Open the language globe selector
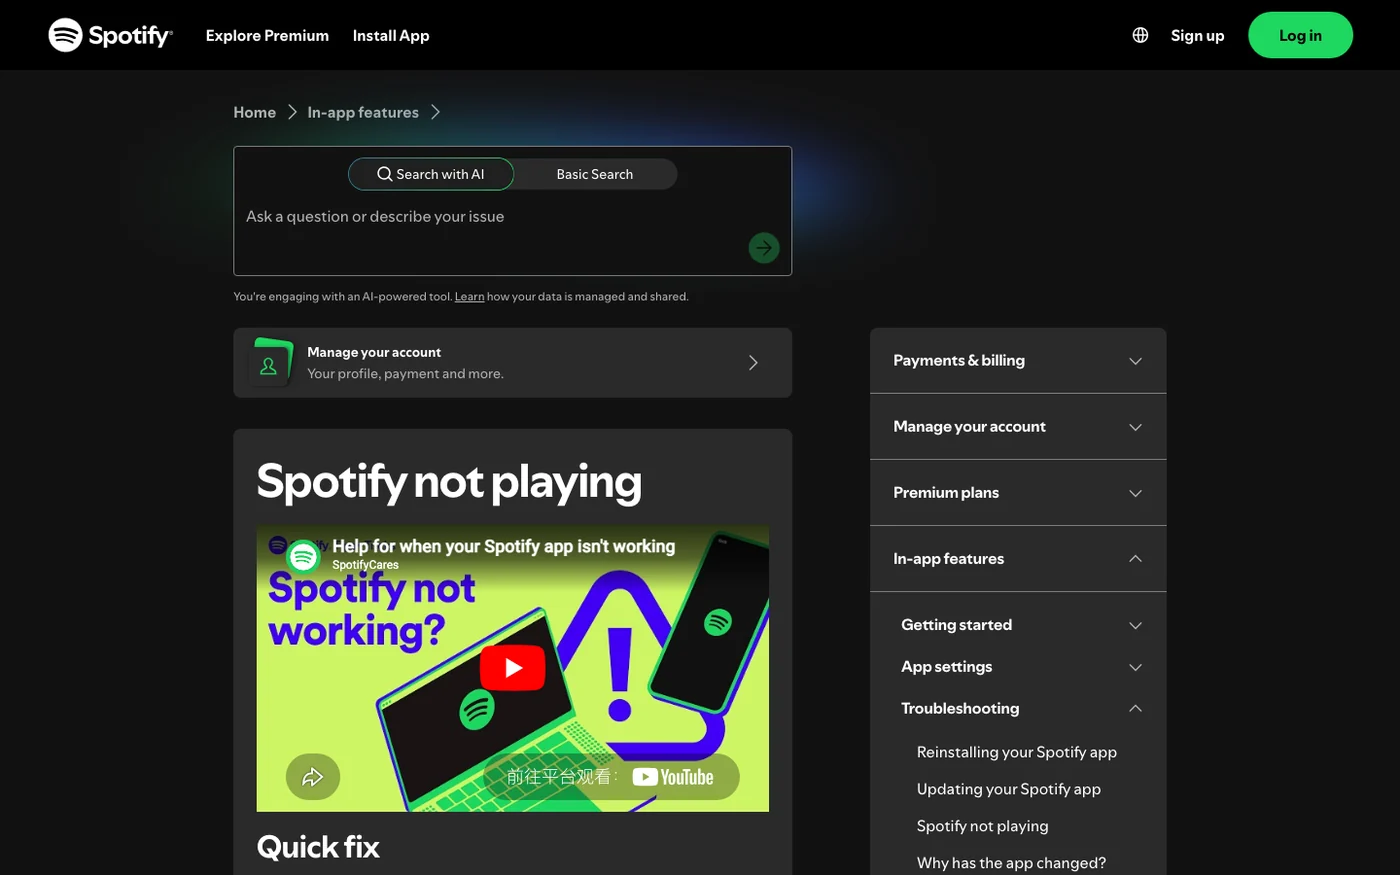 coord(1140,35)
